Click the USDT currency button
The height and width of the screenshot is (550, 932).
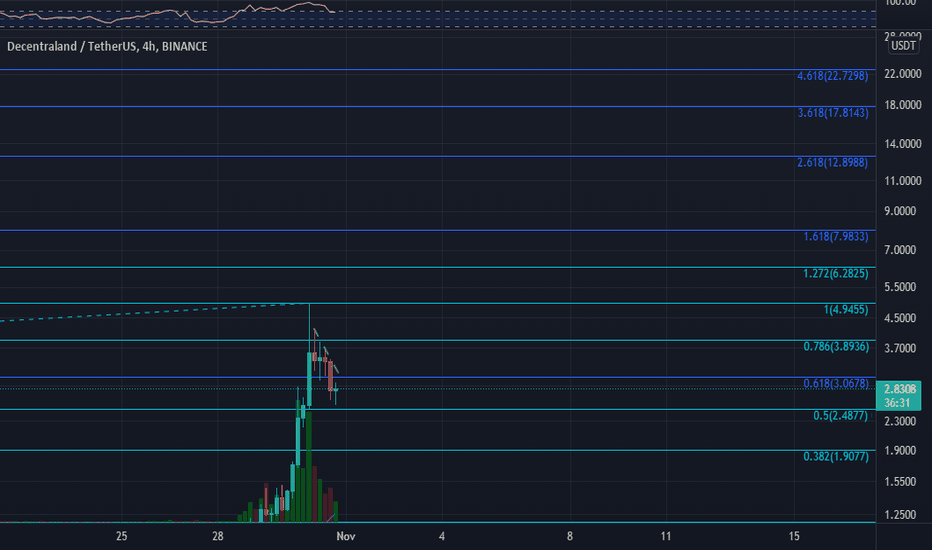point(903,46)
